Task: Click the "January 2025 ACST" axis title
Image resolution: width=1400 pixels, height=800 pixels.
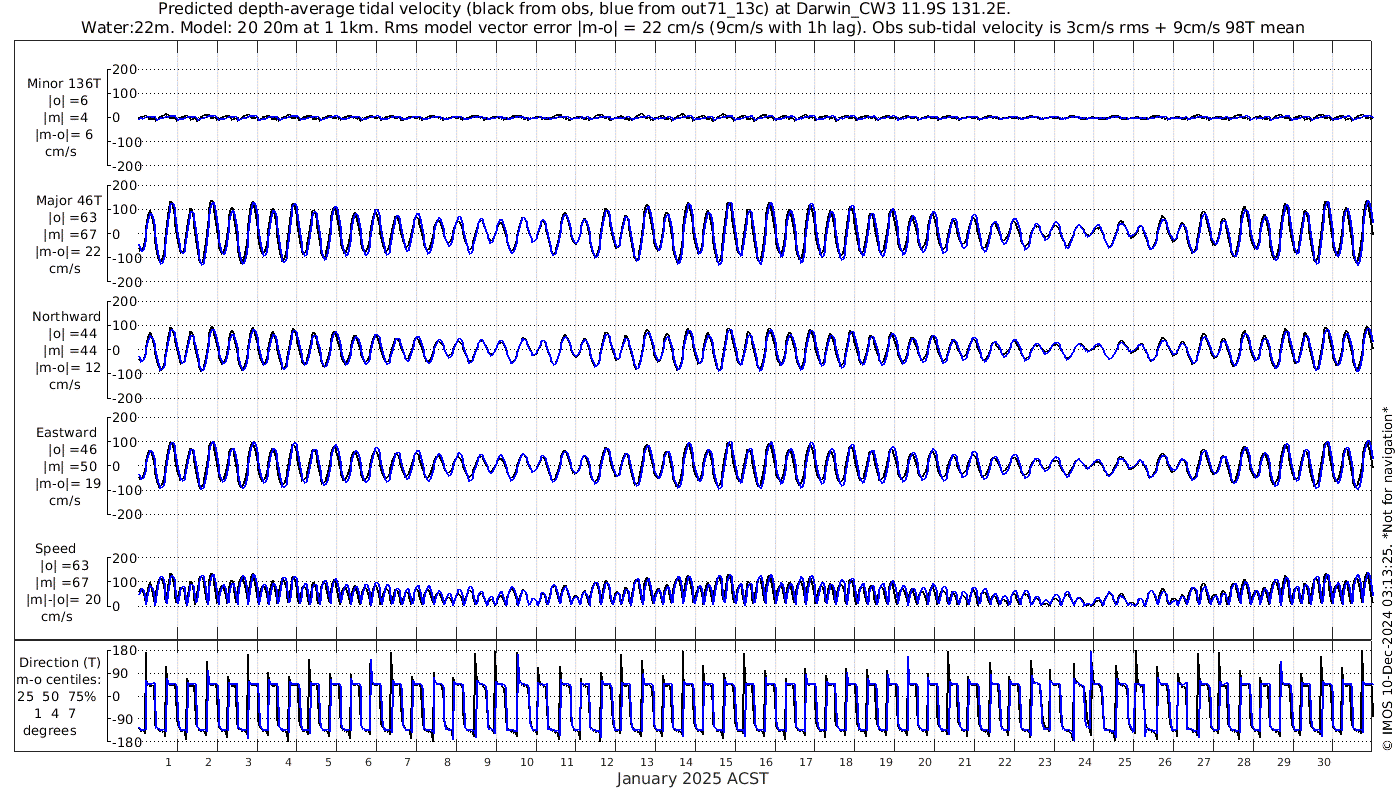Action: (x=692, y=779)
